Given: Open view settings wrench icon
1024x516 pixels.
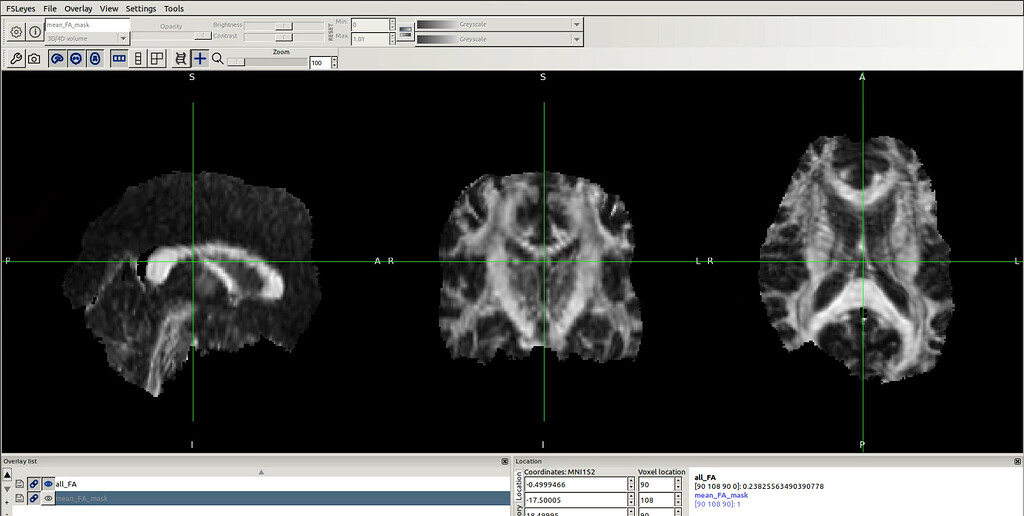Looking at the screenshot, I should pos(16,59).
